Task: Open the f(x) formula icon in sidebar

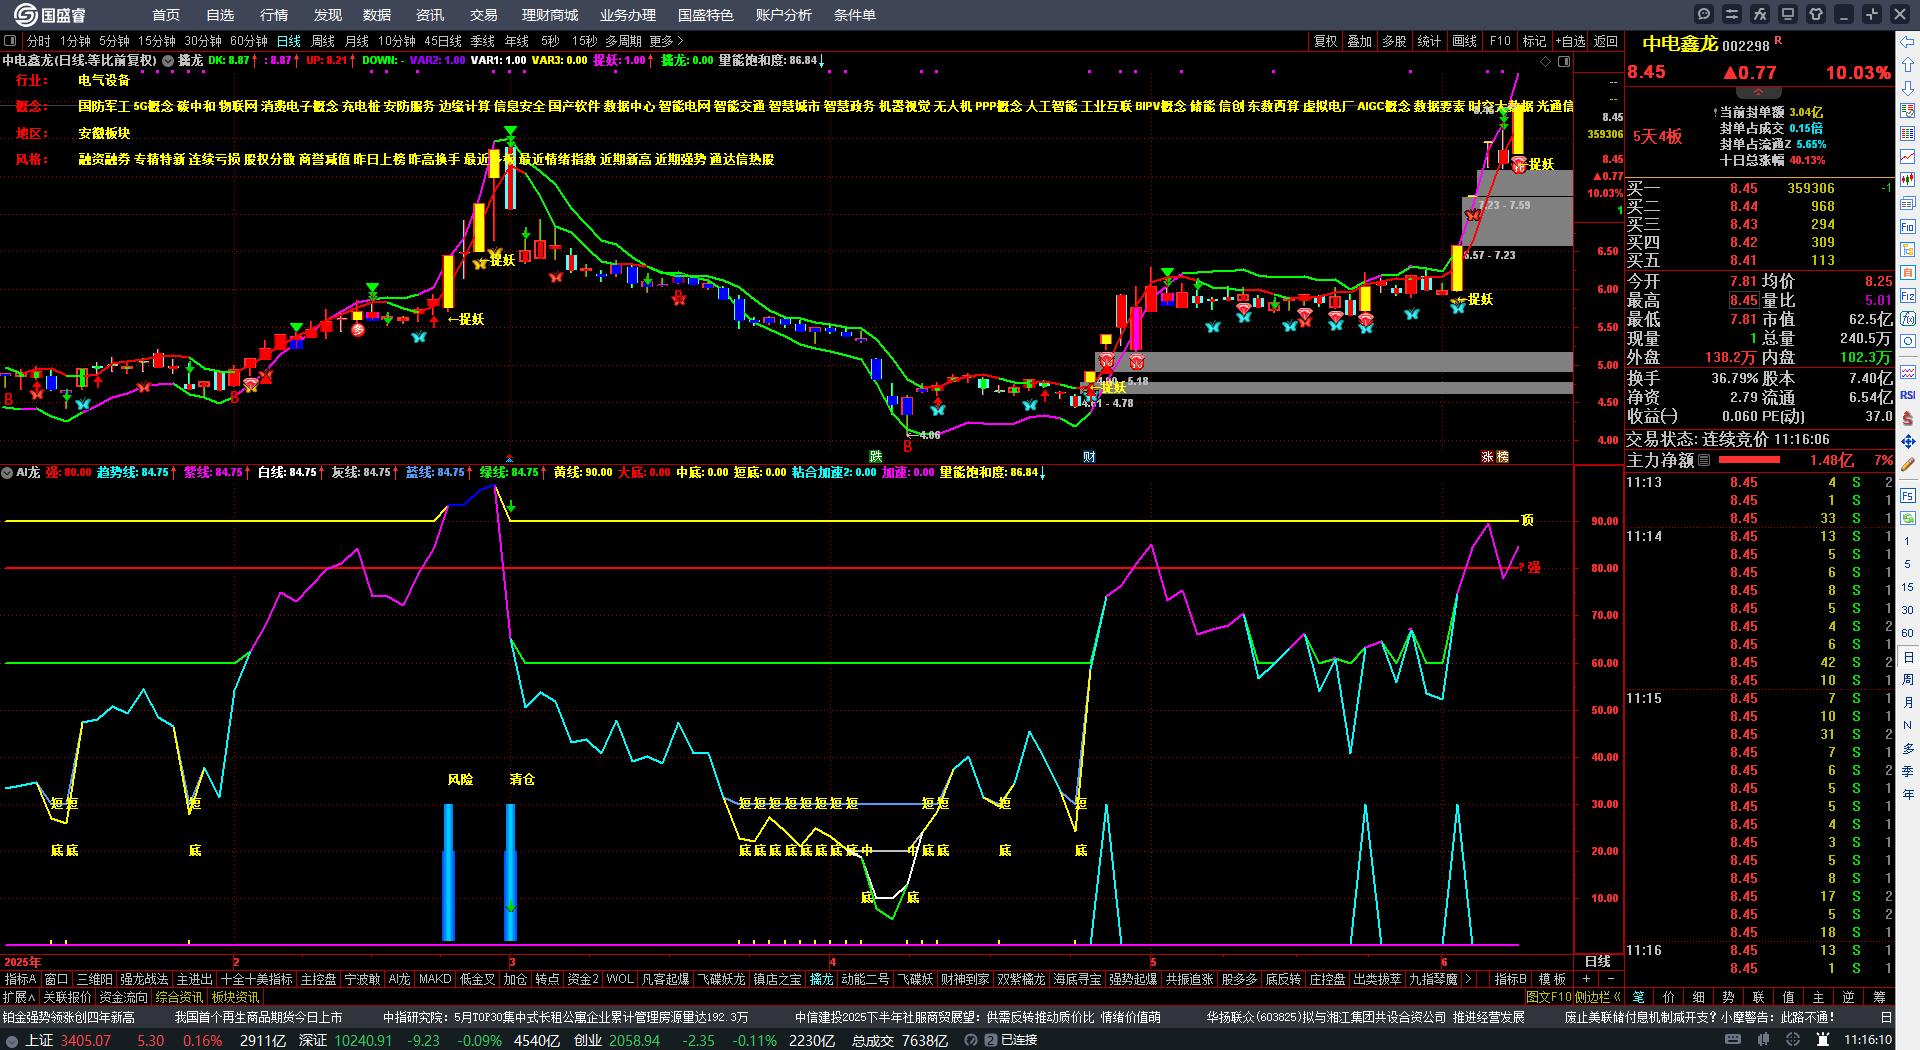Action: pos(1907,319)
